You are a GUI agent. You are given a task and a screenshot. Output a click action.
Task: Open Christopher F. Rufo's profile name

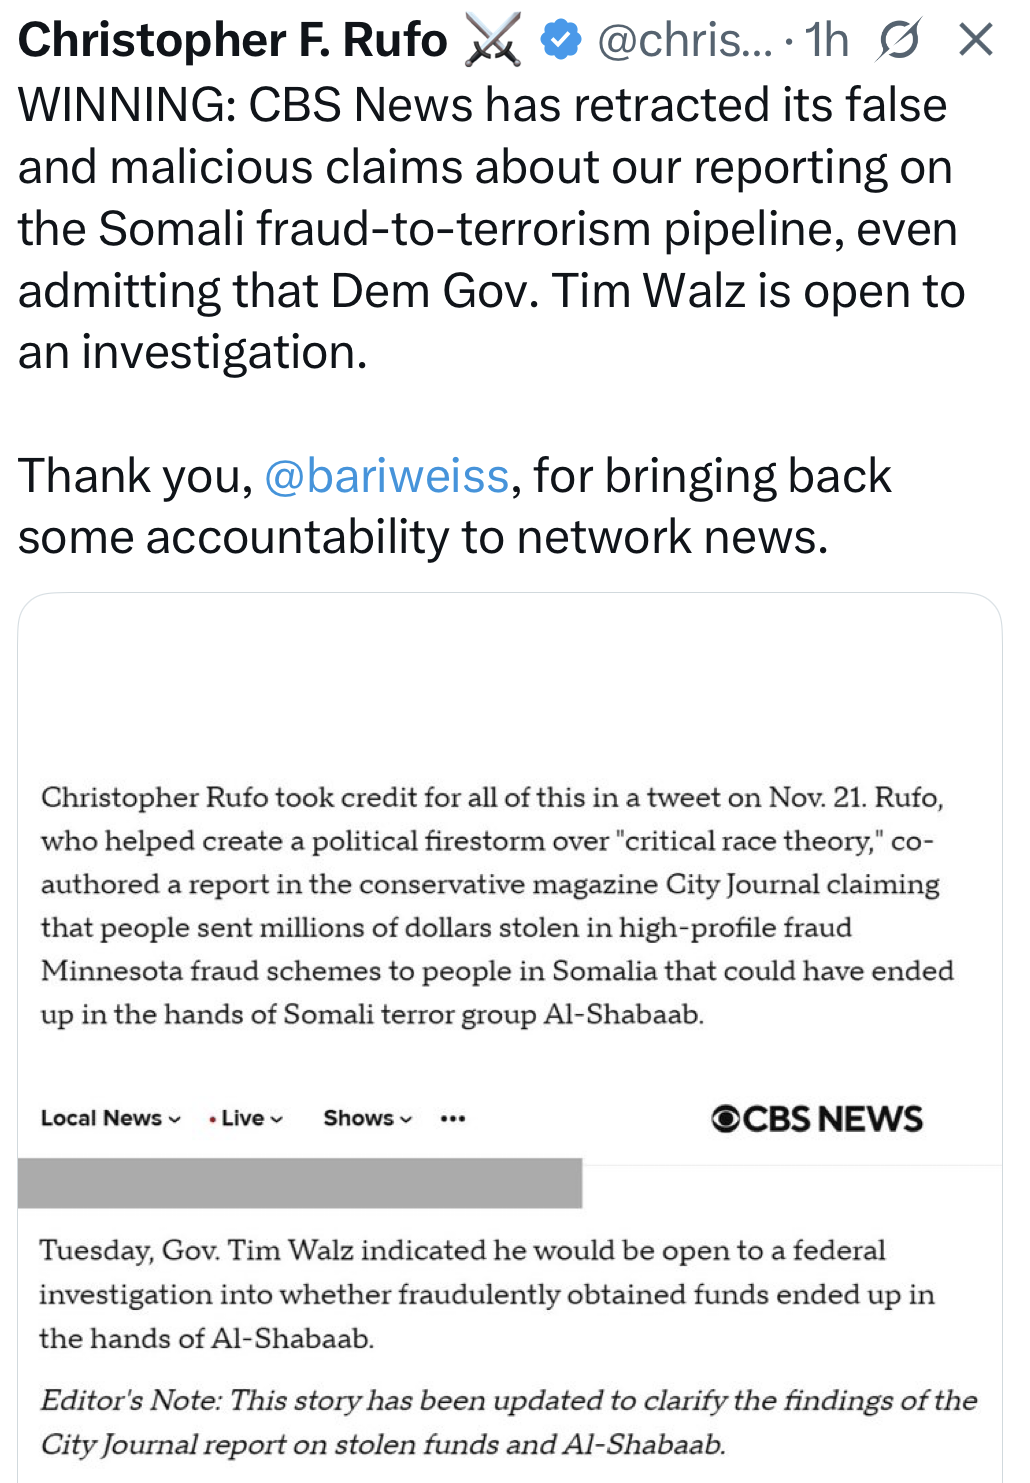click(x=232, y=41)
